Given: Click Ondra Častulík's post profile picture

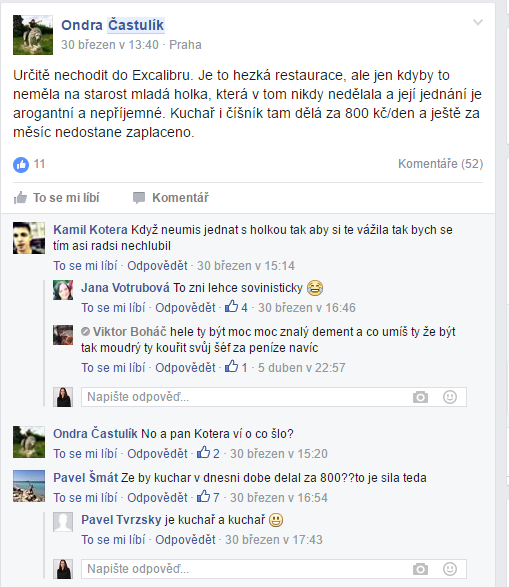Looking at the screenshot, I should [x=33, y=35].
